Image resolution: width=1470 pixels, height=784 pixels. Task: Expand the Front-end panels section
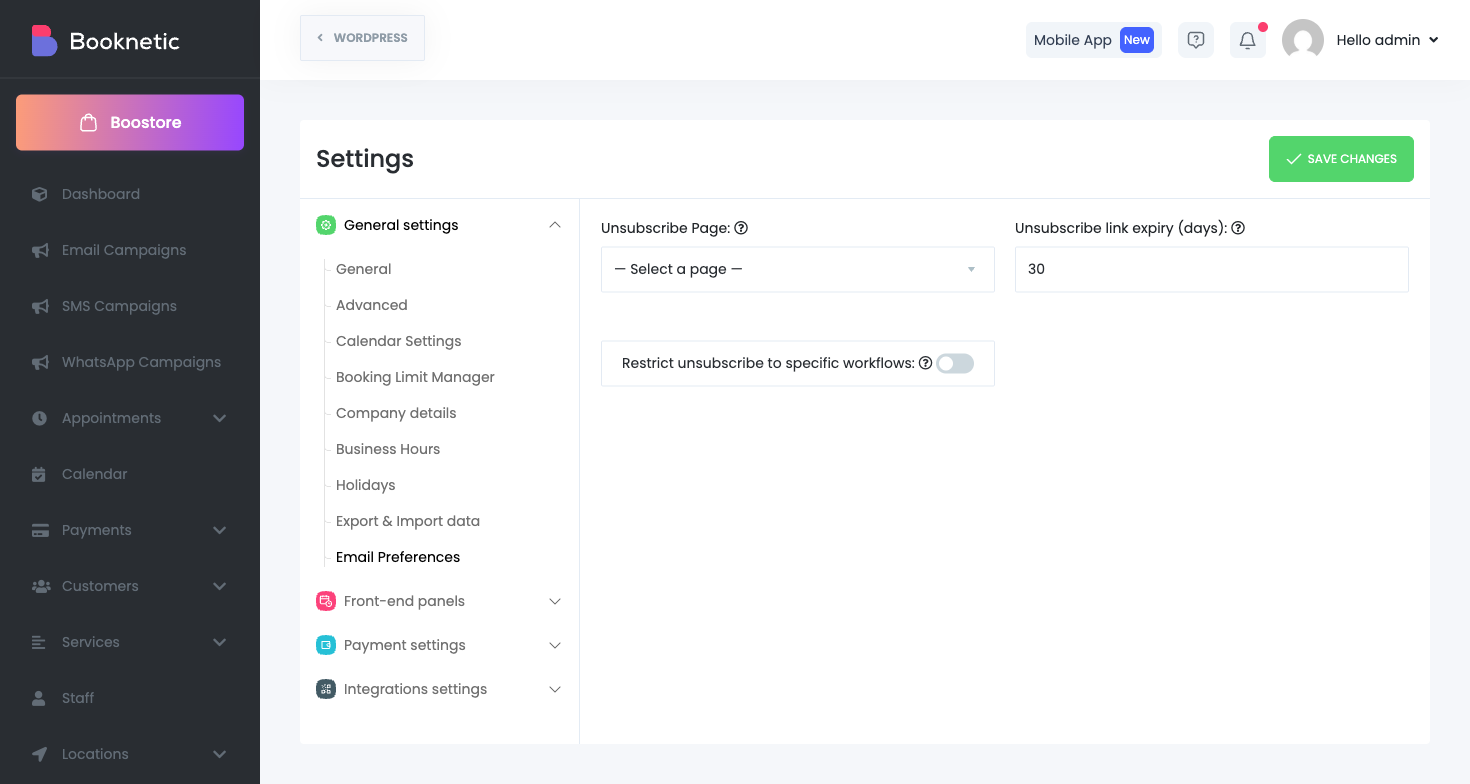(555, 601)
